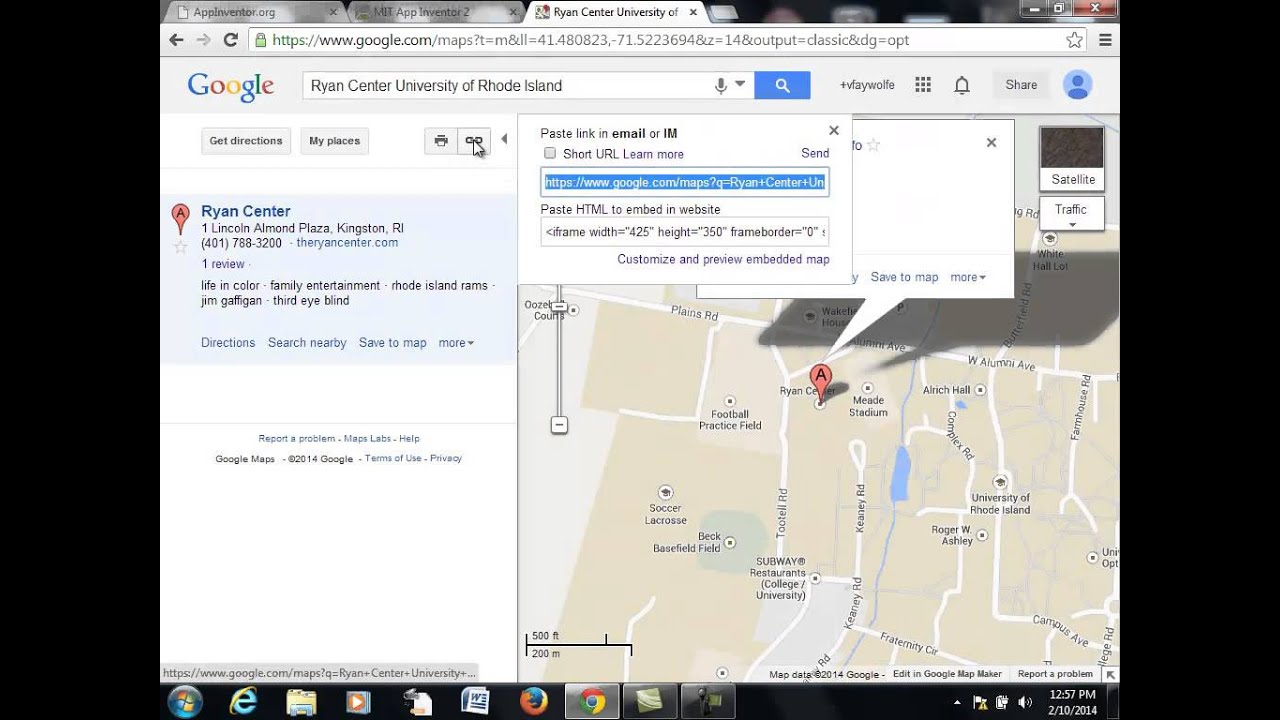Click the Get directions button
Viewport: 1280px width, 720px height.
(x=246, y=141)
